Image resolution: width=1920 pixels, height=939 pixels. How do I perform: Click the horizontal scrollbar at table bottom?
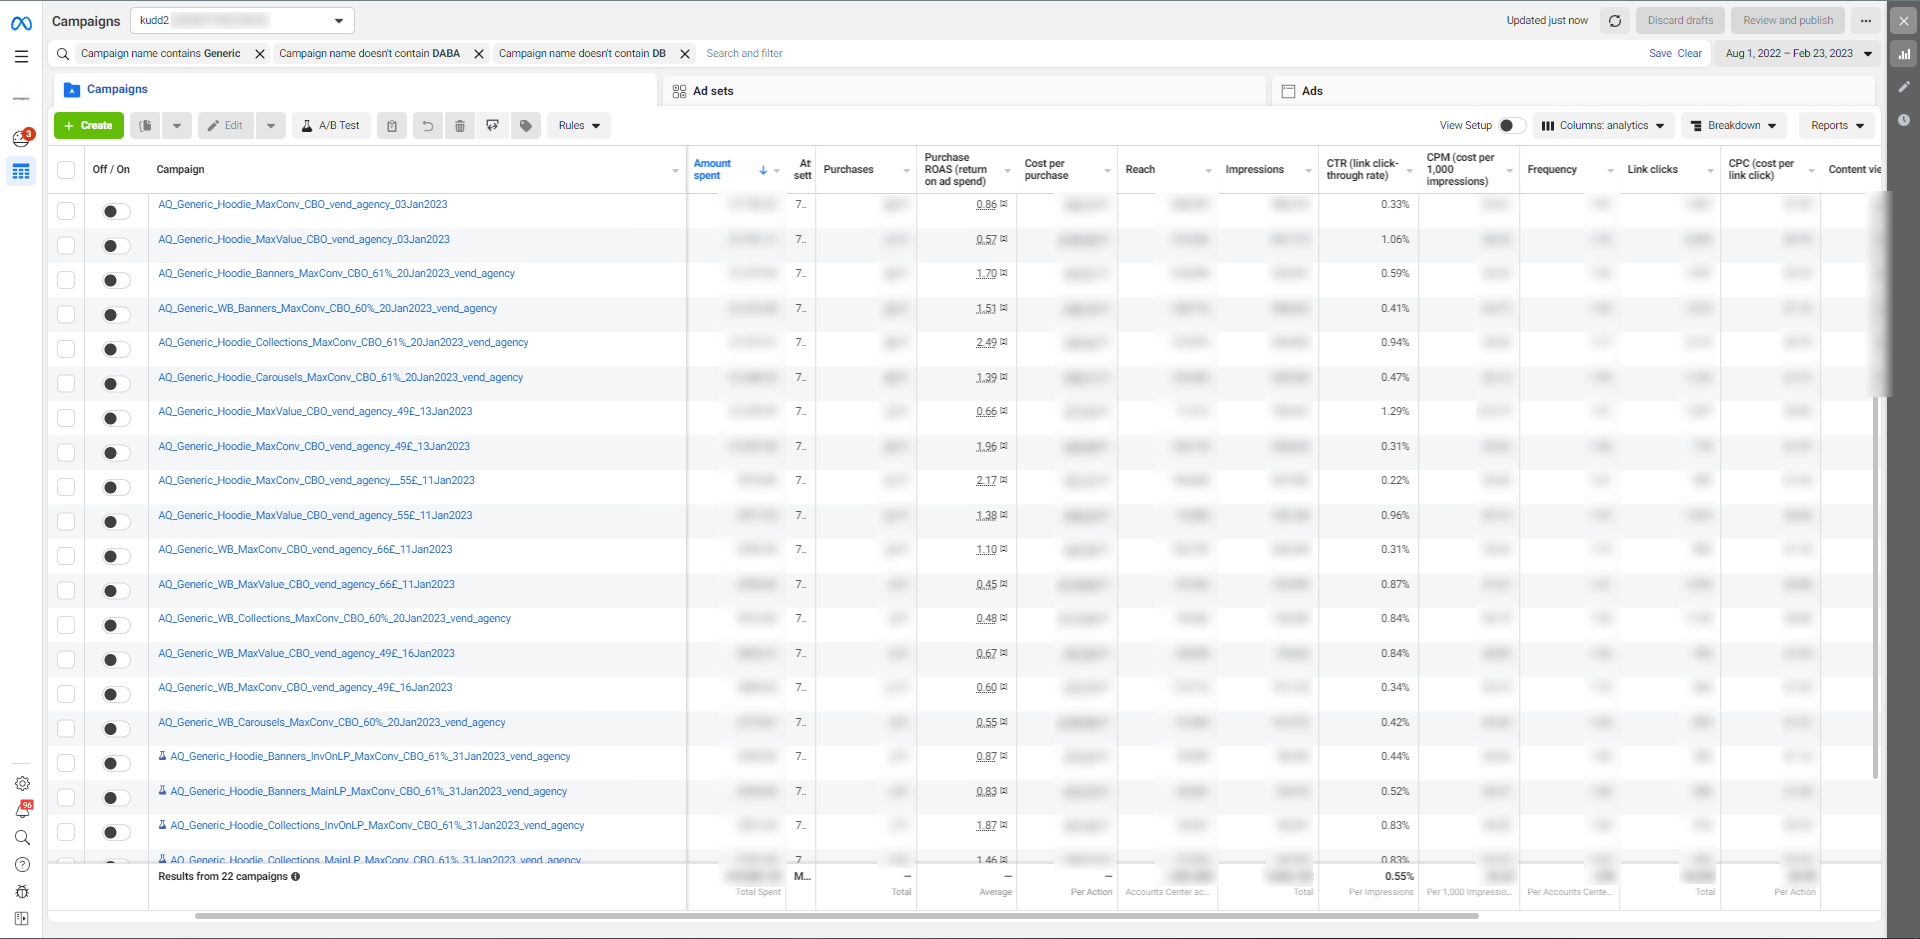(x=836, y=915)
